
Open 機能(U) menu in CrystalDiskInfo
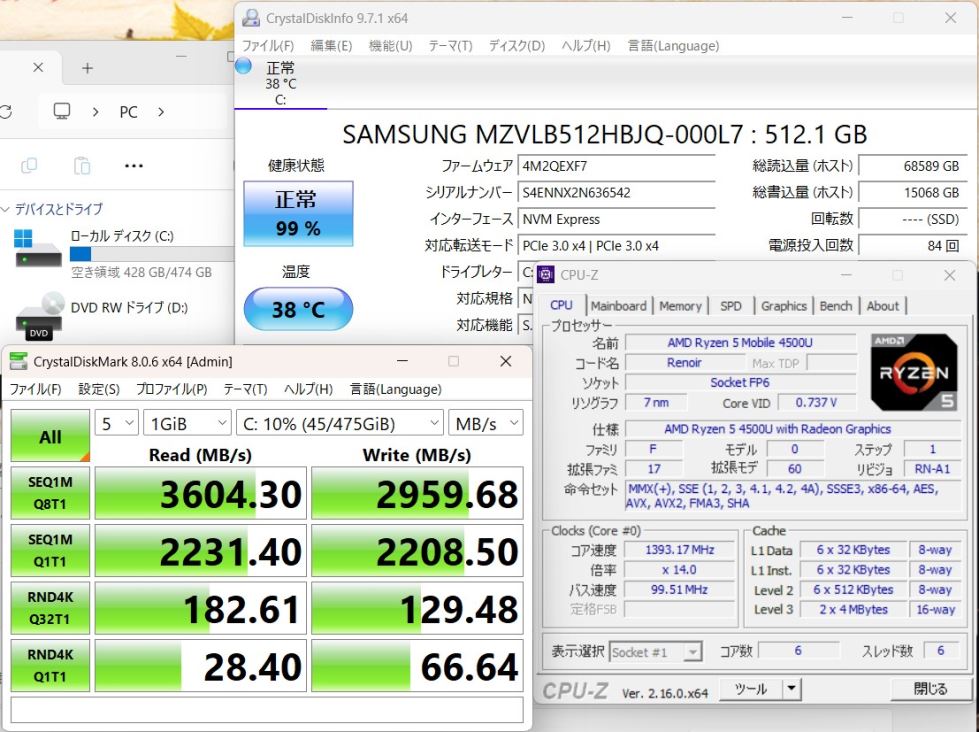pyautogui.click(x=390, y=46)
